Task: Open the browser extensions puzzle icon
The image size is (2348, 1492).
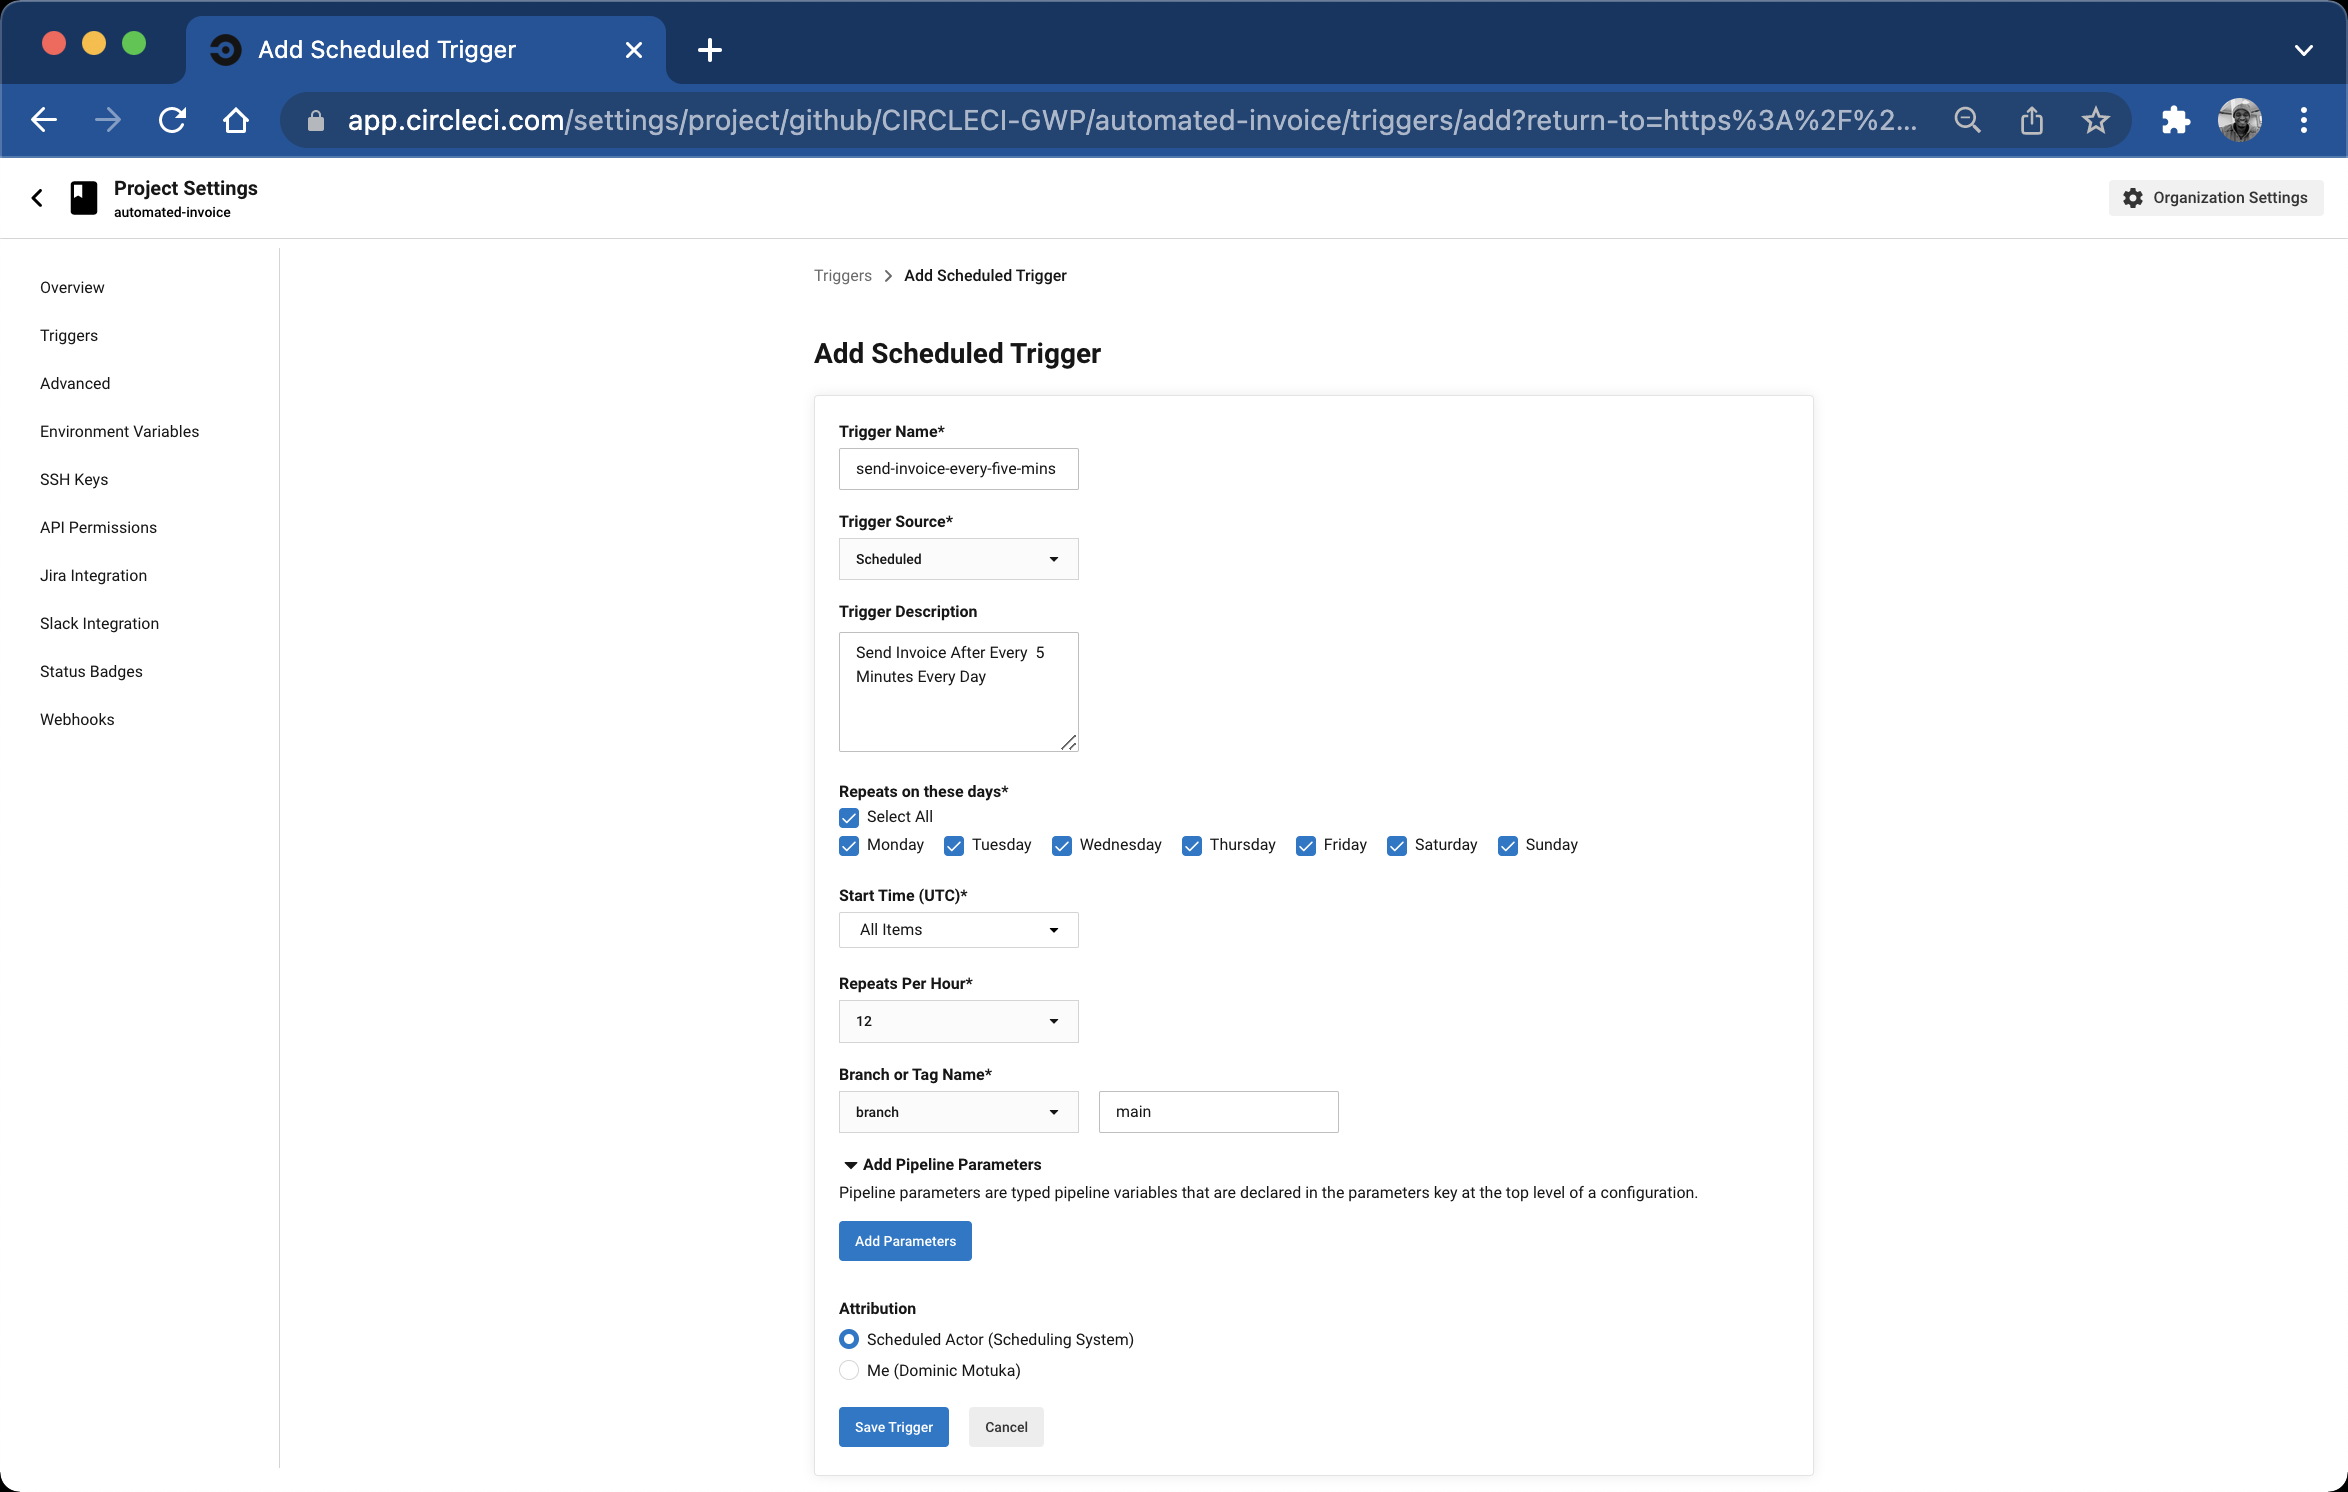Action: pos(2175,120)
